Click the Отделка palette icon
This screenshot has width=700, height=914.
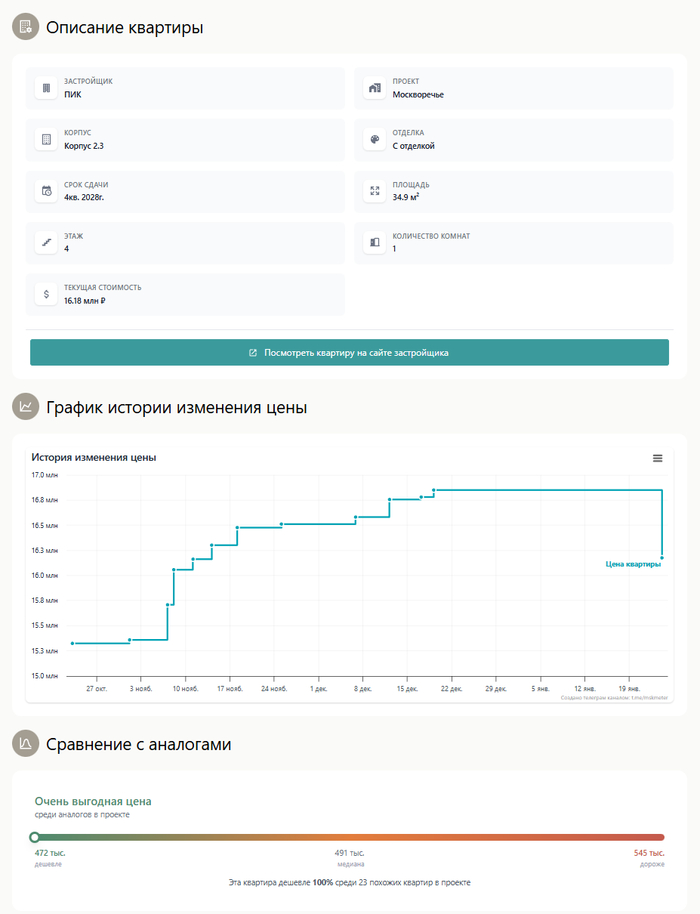[x=375, y=140]
